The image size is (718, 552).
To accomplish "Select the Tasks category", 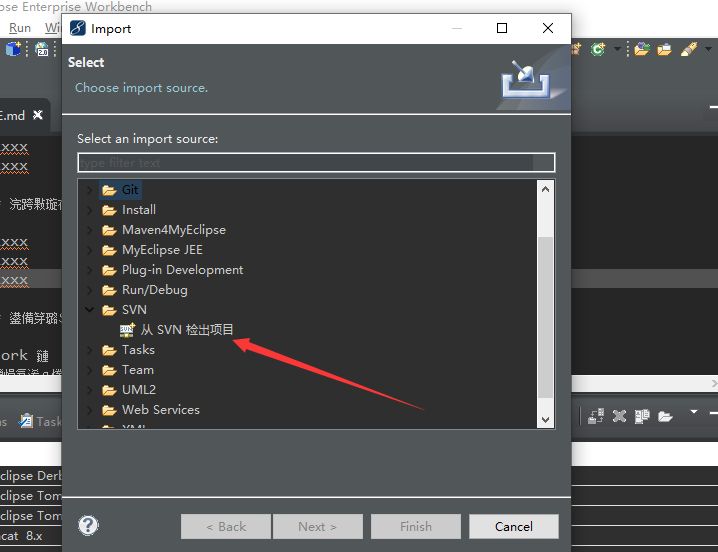I will tap(138, 350).
